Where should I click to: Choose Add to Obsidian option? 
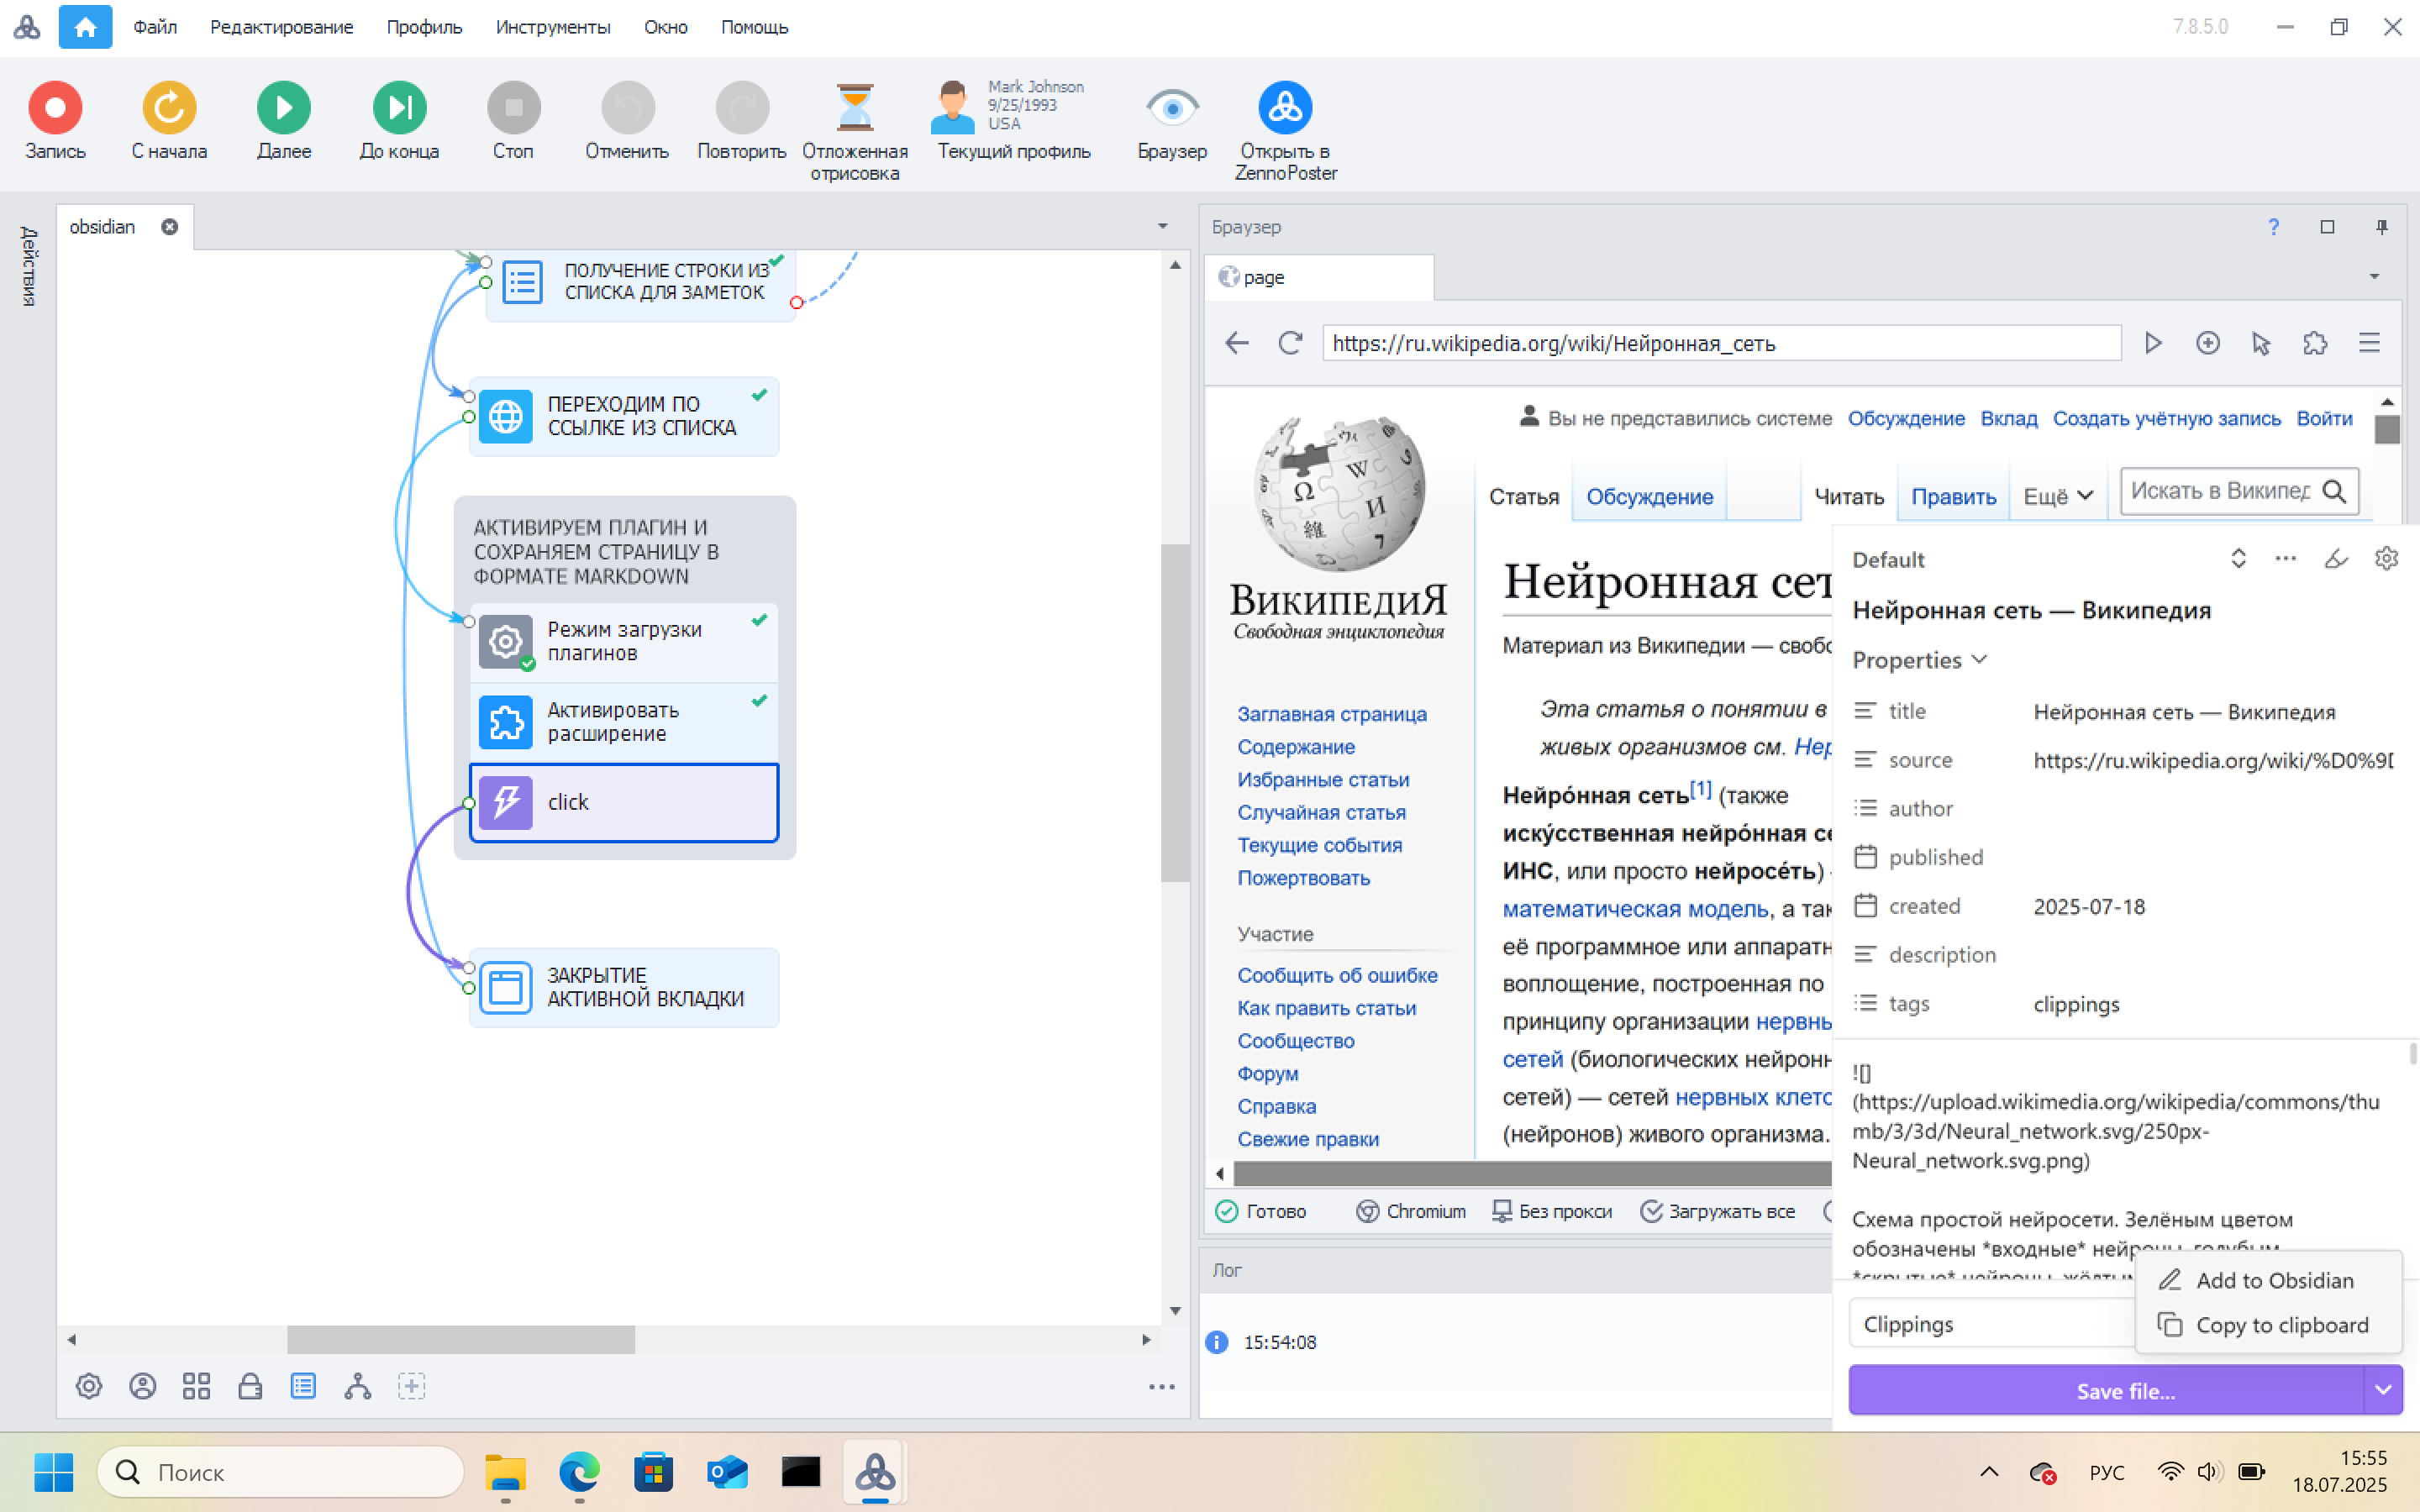pyautogui.click(x=2268, y=1280)
